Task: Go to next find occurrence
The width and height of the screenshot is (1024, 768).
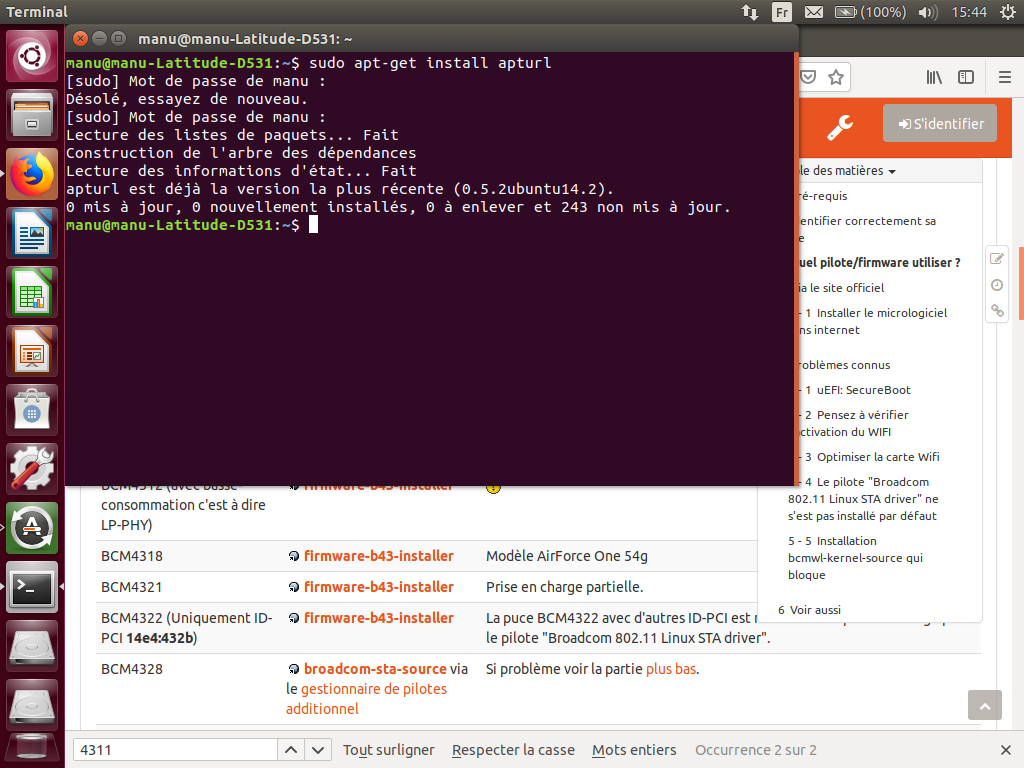Action: [318, 750]
